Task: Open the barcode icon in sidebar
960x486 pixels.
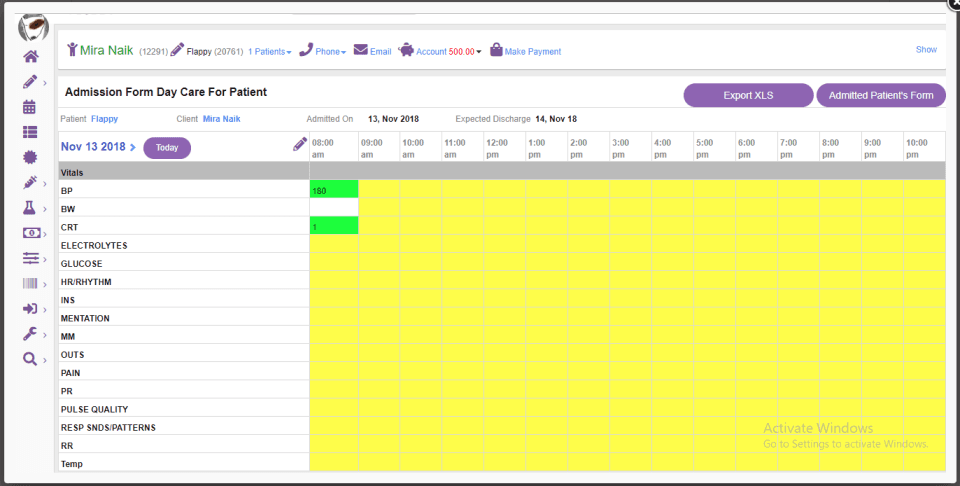Action: click(29, 283)
